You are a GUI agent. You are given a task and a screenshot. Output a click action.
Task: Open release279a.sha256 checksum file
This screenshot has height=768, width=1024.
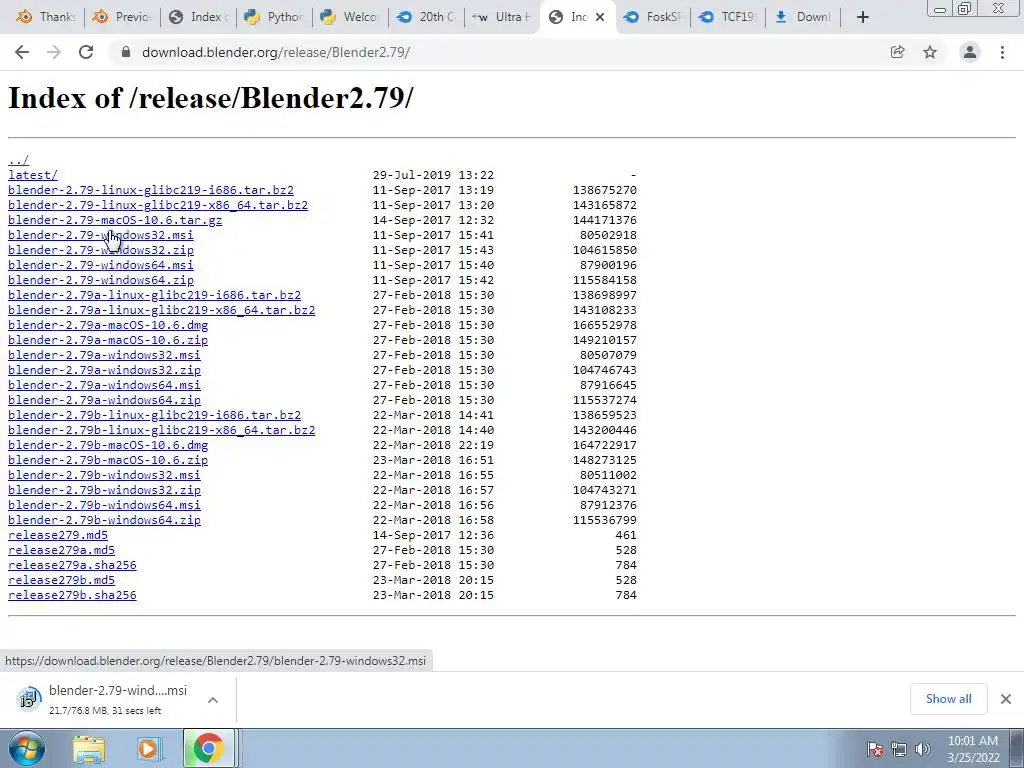click(x=72, y=566)
